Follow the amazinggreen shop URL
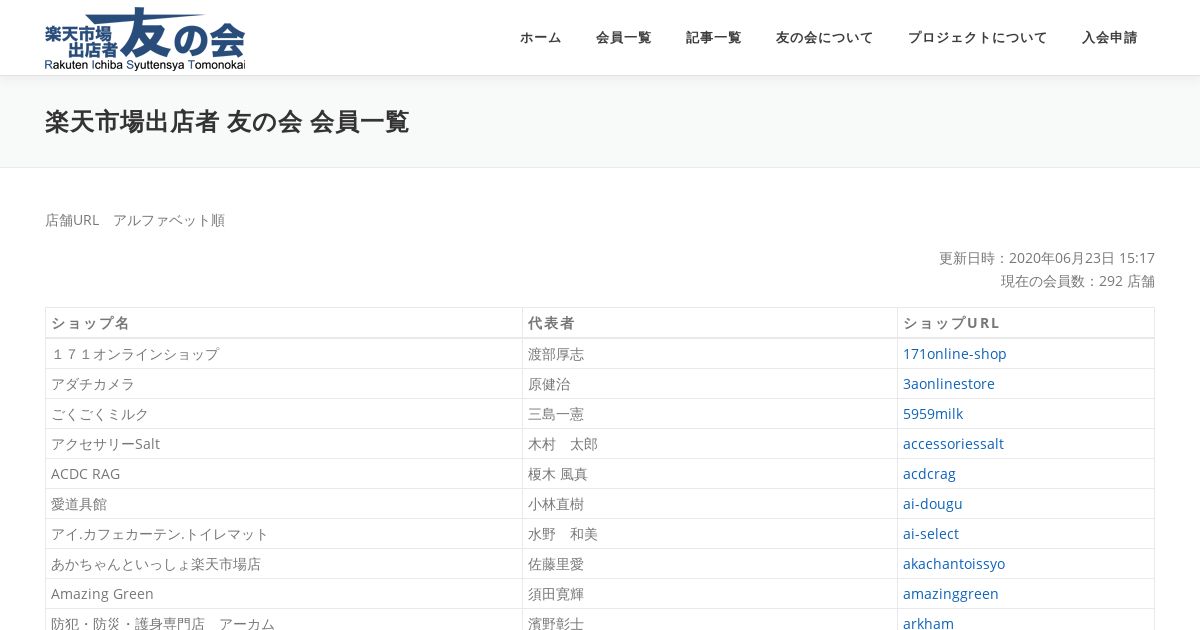Viewport: 1200px width, 630px height. [950, 594]
